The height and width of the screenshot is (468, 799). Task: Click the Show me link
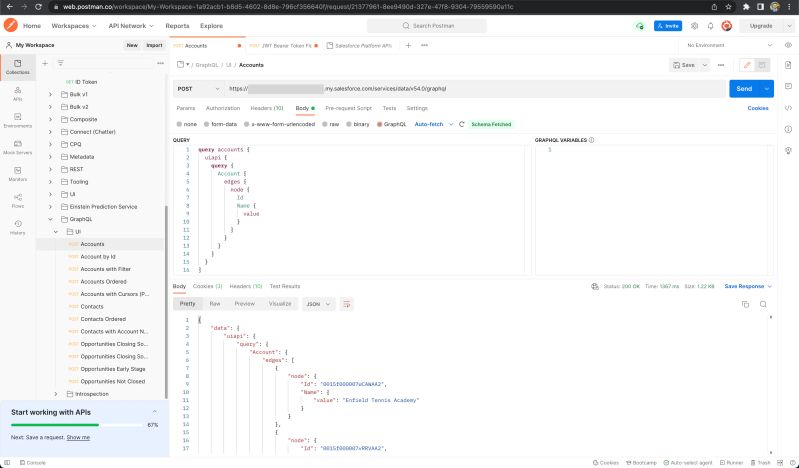[78, 437]
